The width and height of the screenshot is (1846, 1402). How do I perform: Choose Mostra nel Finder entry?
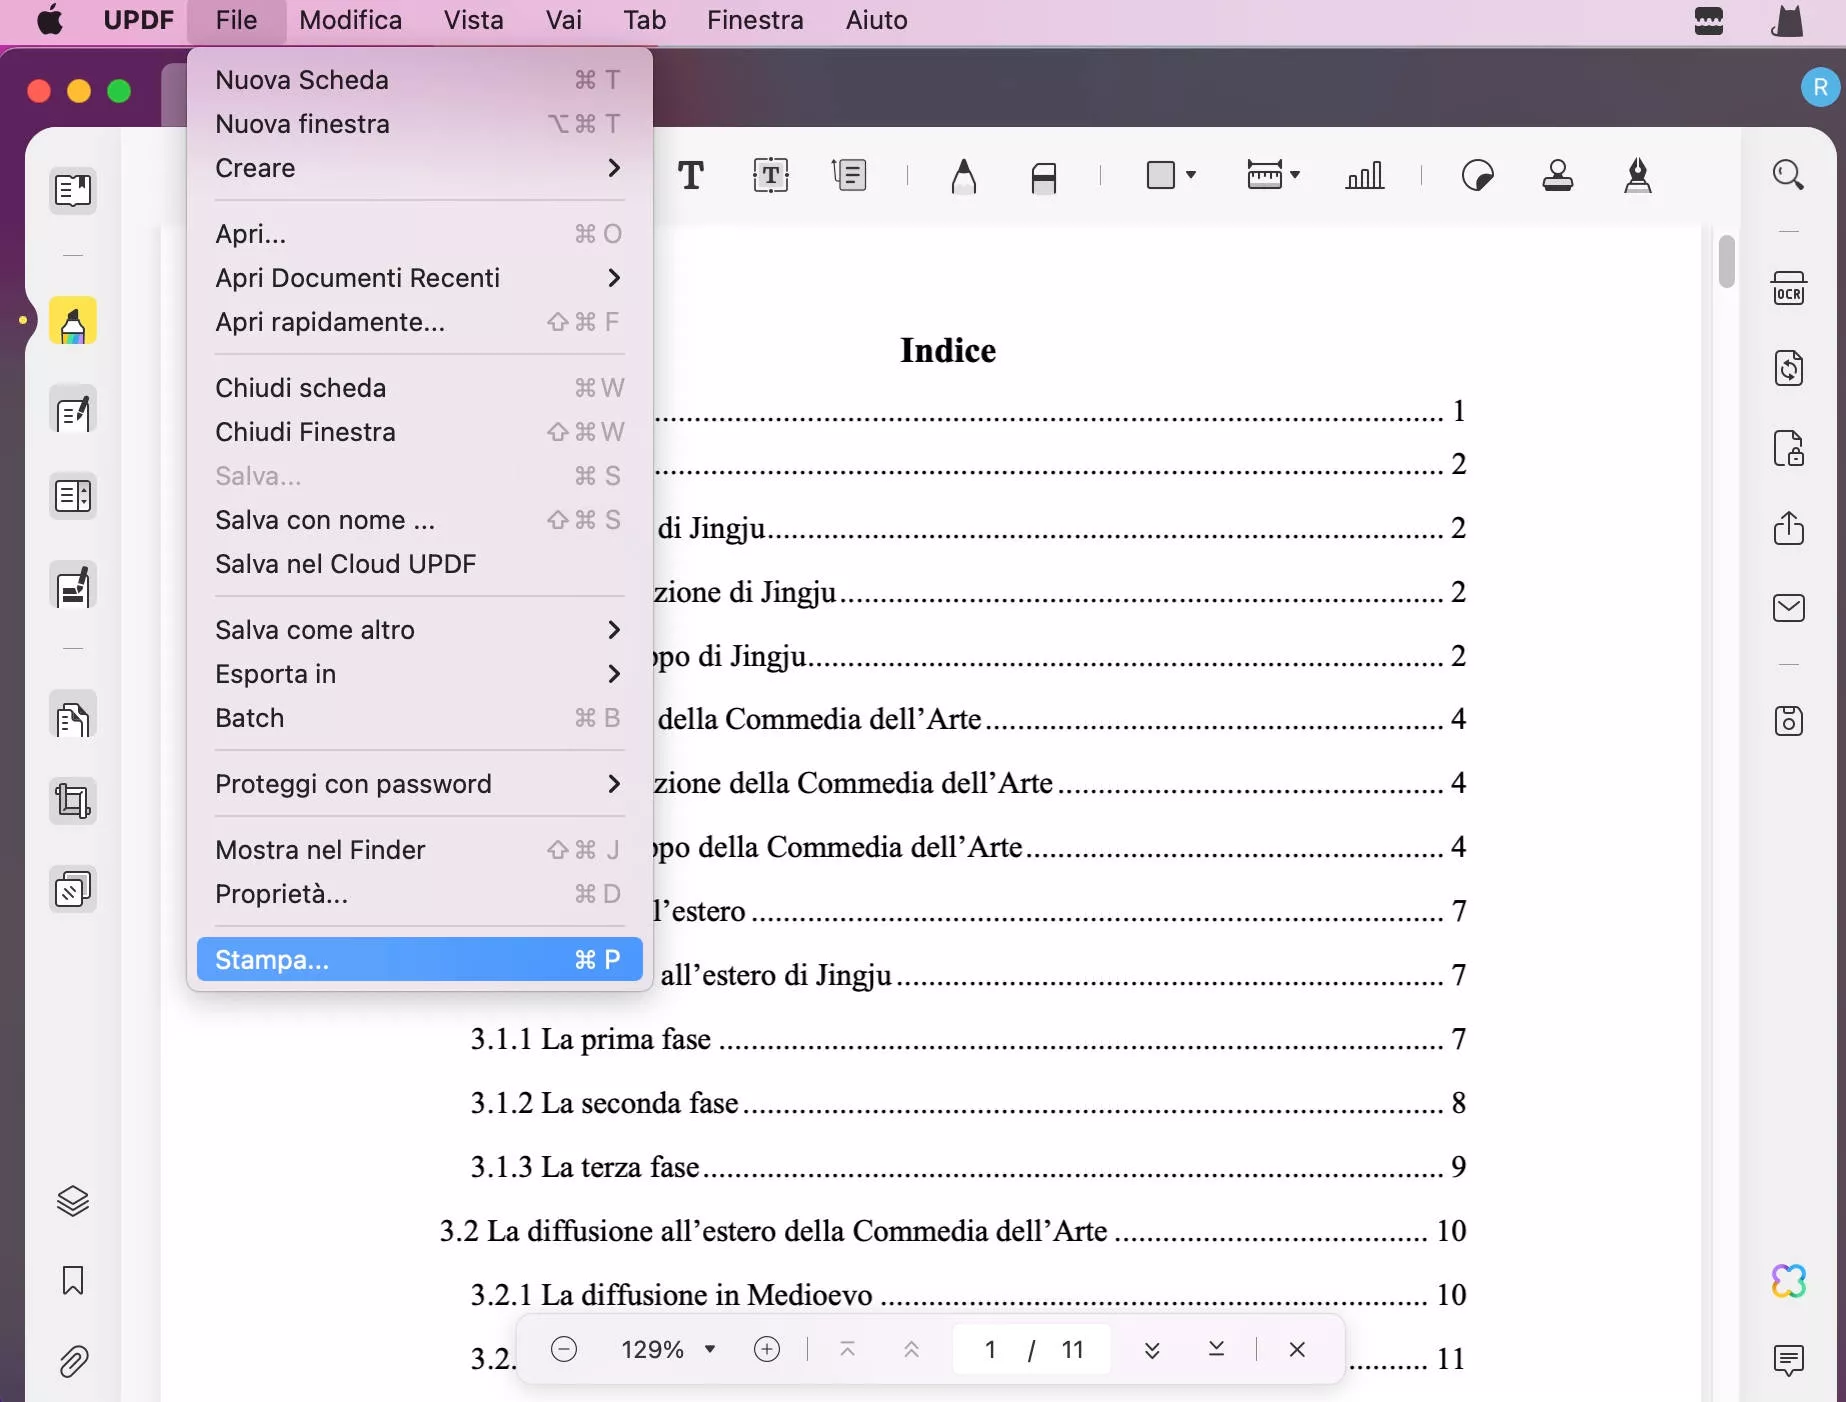click(x=419, y=850)
